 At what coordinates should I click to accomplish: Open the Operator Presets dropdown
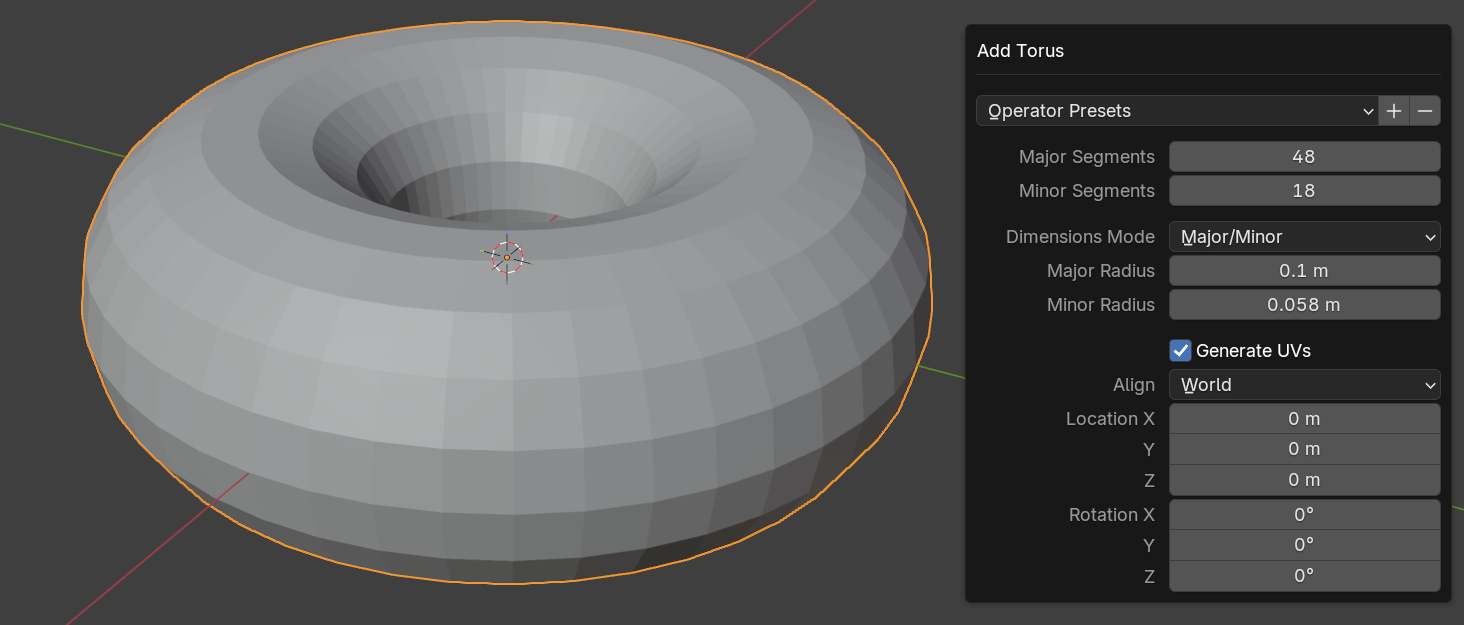1177,111
